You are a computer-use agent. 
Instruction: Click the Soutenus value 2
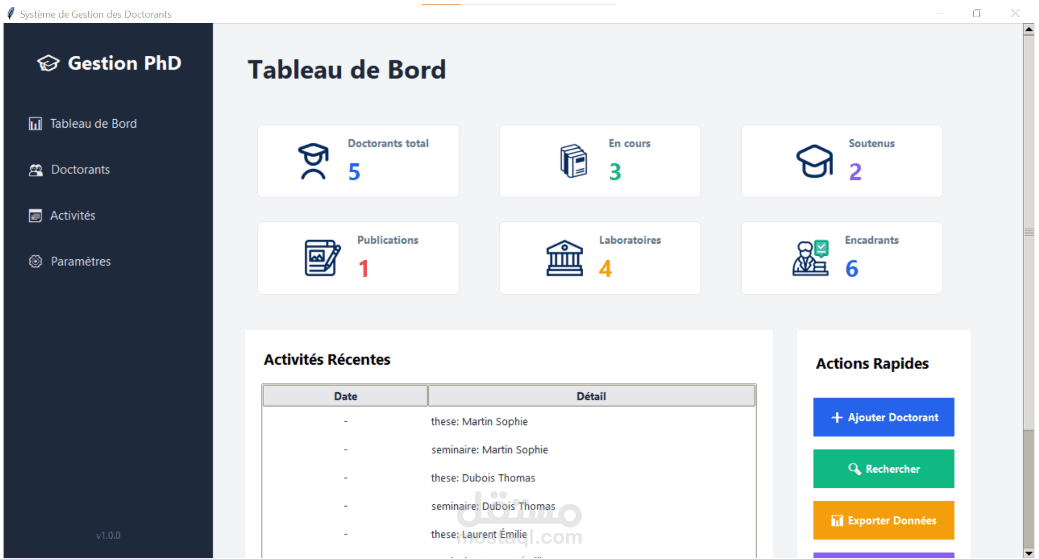click(x=855, y=172)
